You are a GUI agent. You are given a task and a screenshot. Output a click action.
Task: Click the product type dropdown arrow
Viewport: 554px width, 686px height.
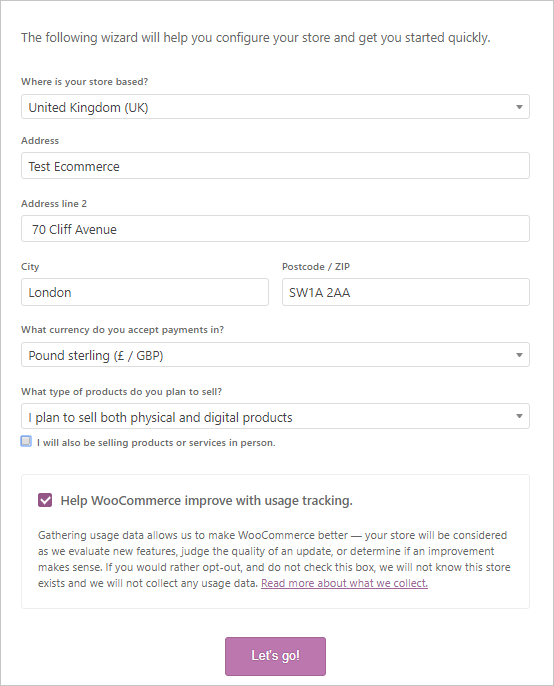coord(519,416)
